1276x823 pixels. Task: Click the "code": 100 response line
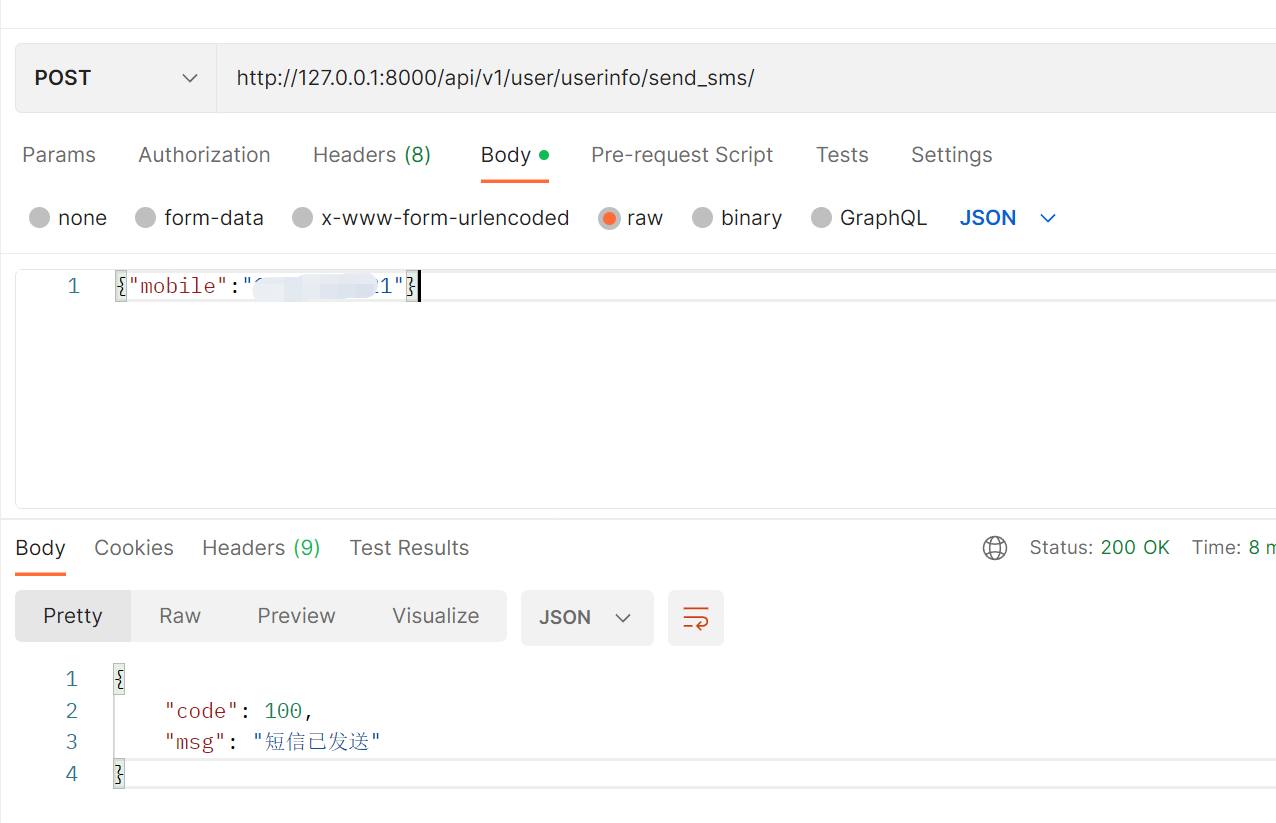click(240, 711)
